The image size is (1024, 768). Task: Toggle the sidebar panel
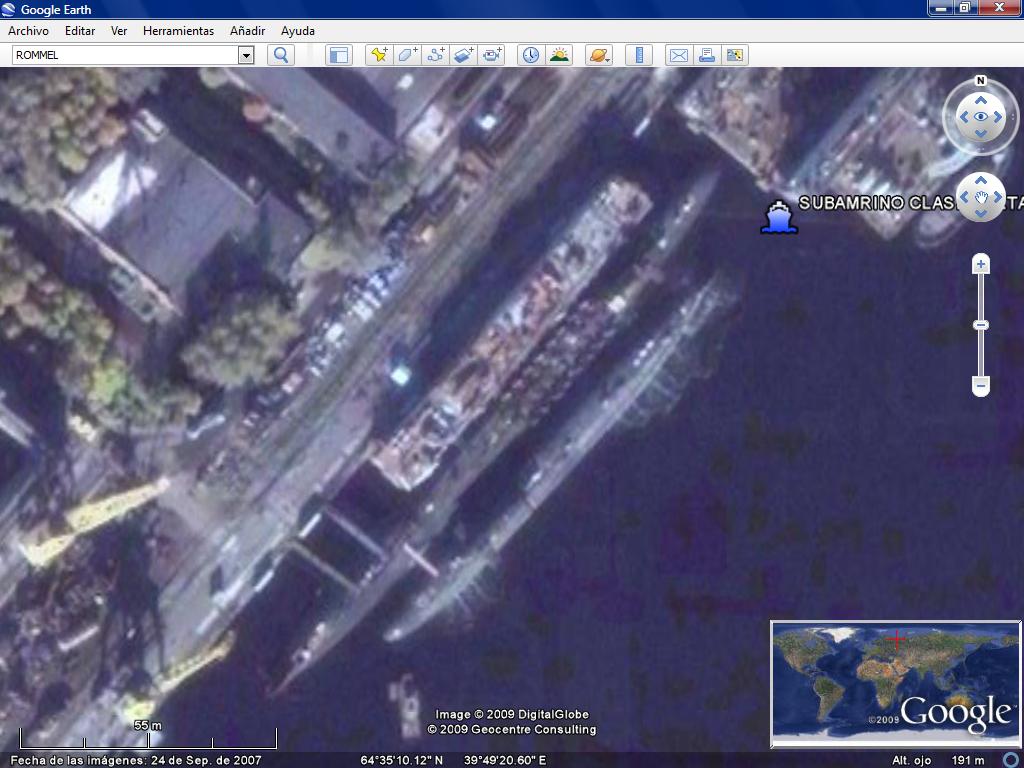[x=339, y=55]
